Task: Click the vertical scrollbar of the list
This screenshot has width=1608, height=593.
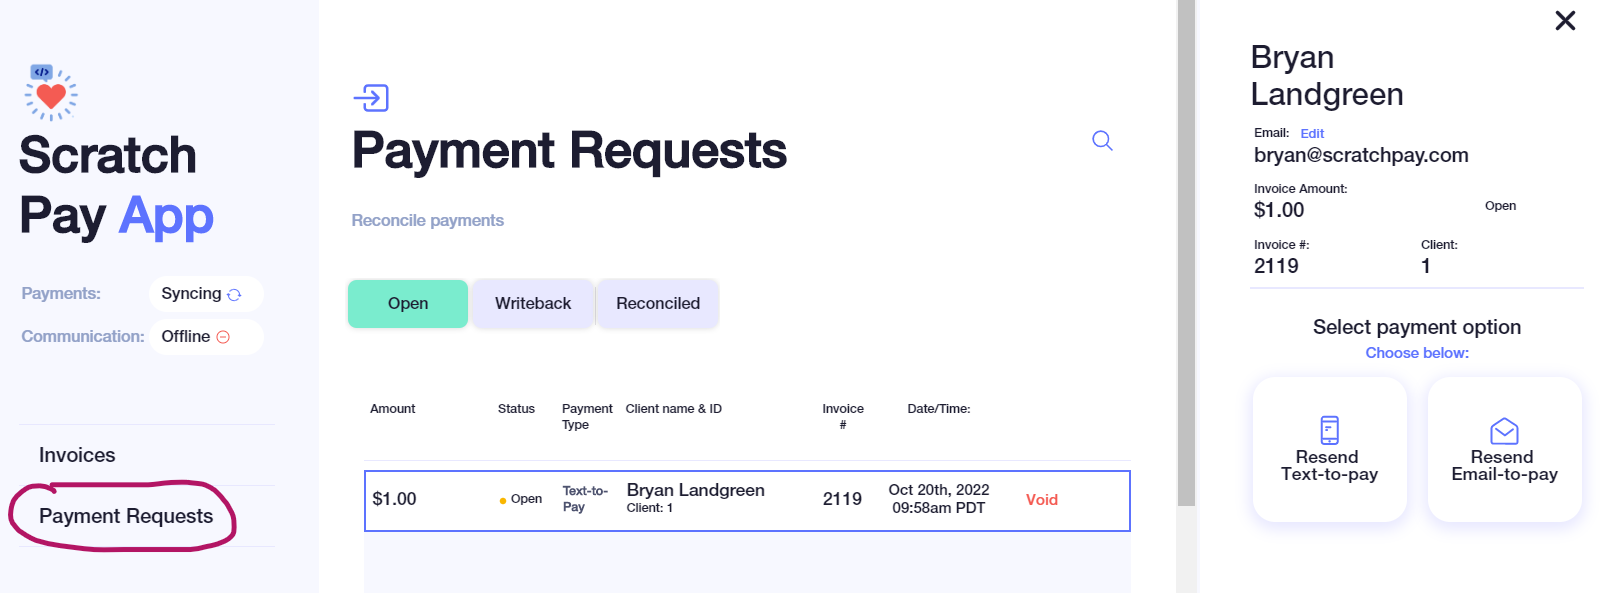Action: 1186,253
